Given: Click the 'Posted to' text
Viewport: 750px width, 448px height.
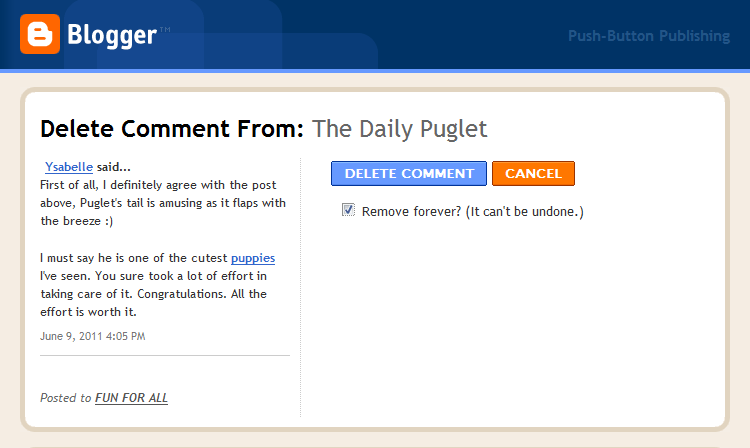Looking at the screenshot, I should tap(66, 398).
